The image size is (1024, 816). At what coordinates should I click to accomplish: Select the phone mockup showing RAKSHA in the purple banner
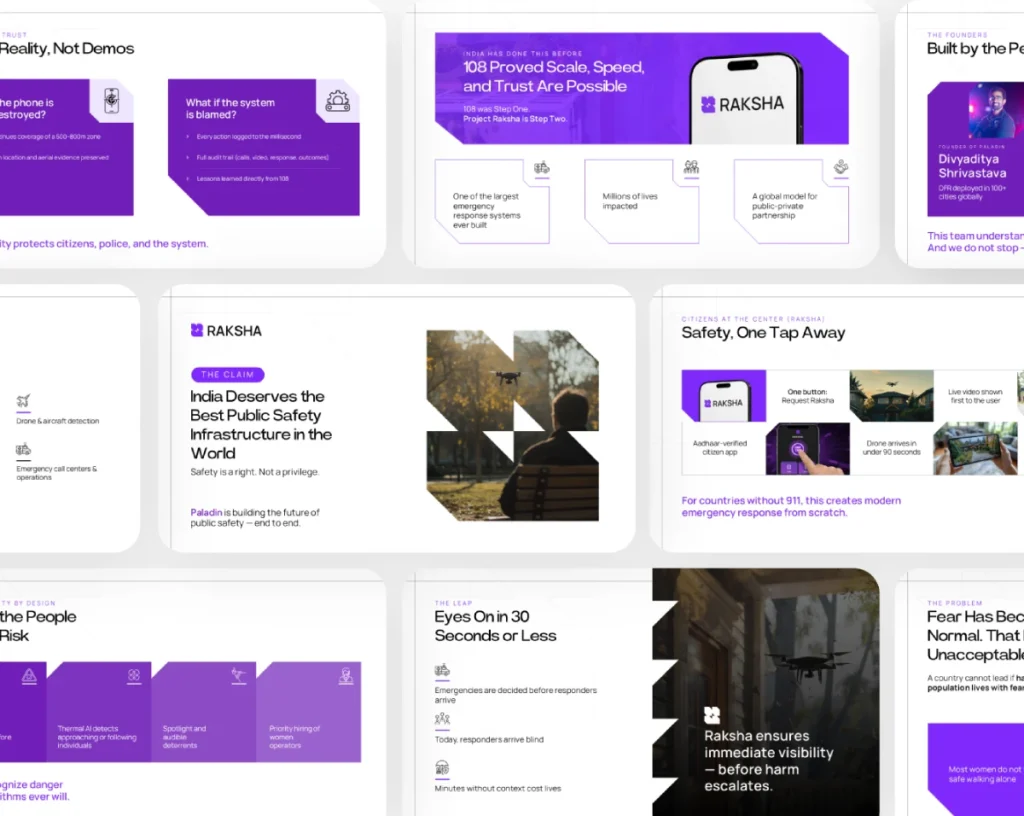click(x=746, y=99)
